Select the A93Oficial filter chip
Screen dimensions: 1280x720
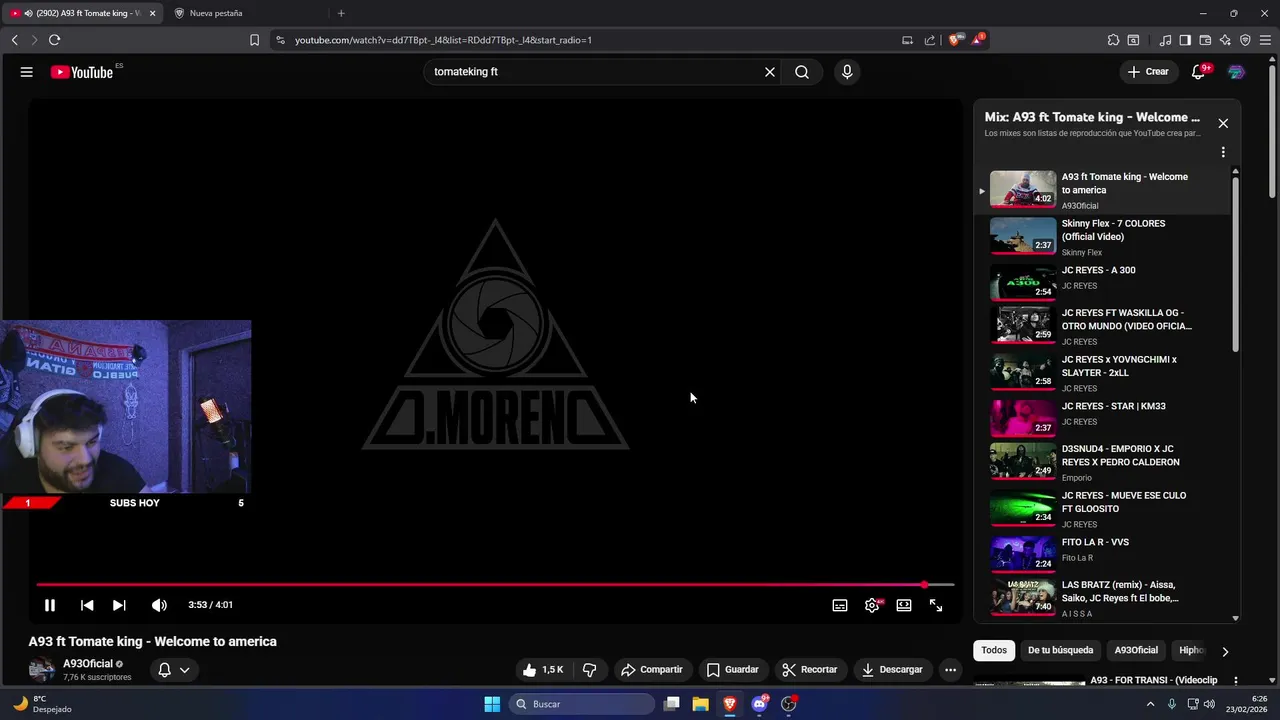(1136, 650)
